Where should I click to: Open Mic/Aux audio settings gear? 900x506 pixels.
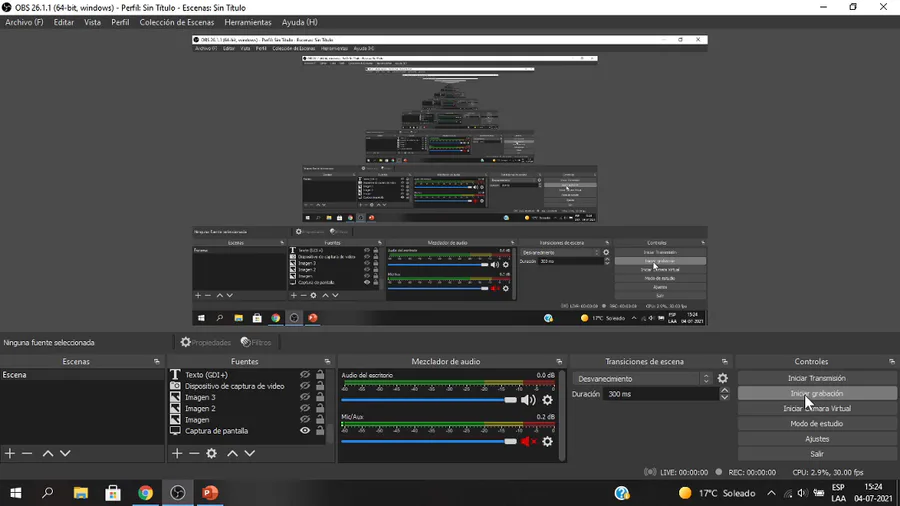(x=548, y=441)
